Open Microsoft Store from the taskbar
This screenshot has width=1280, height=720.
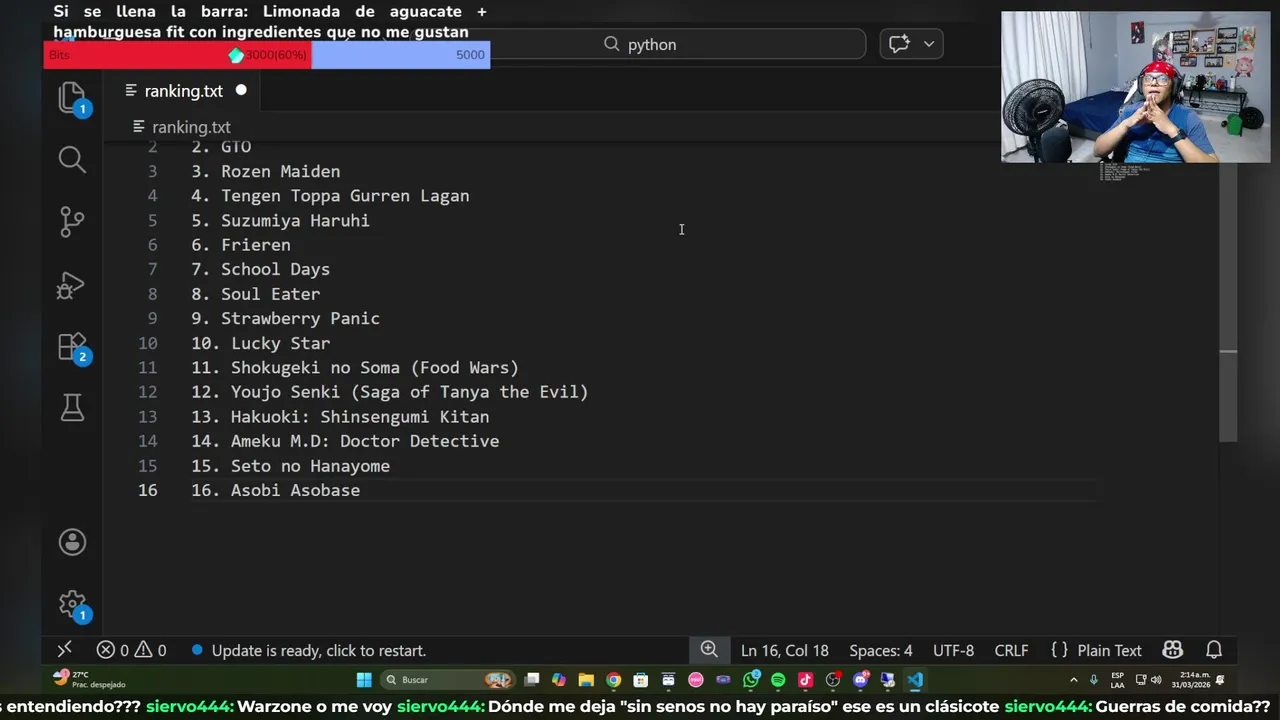pos(640,680)
